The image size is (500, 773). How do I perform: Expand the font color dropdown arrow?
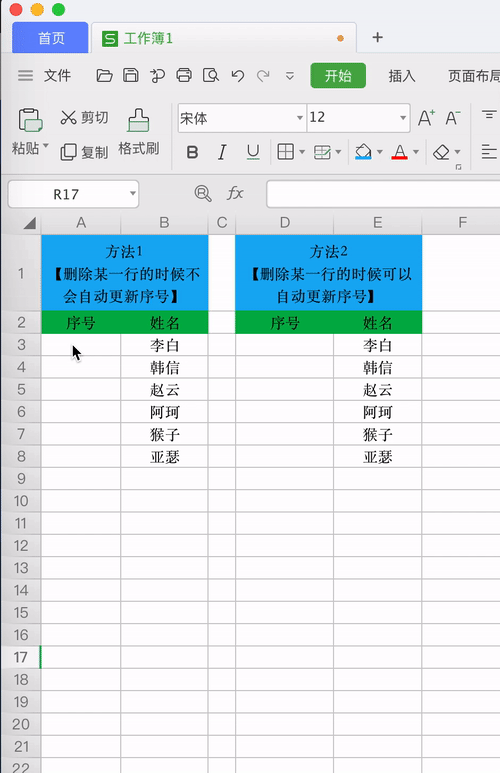point(416,152)
